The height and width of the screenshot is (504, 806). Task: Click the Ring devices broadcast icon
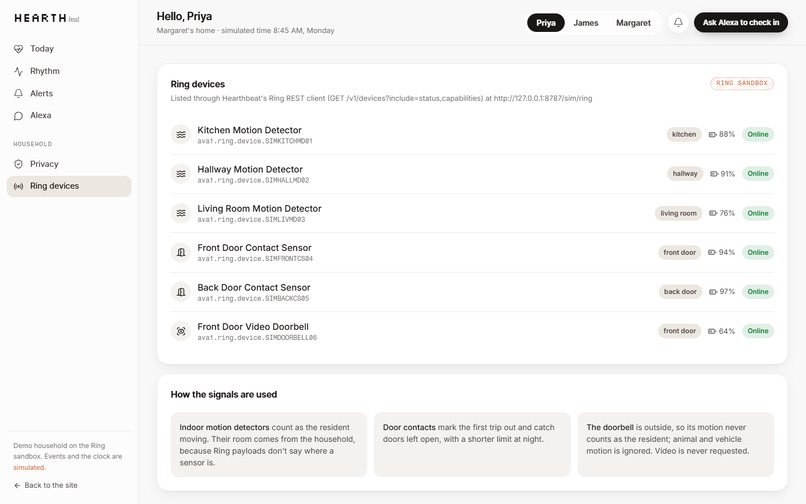coord(19,186)
